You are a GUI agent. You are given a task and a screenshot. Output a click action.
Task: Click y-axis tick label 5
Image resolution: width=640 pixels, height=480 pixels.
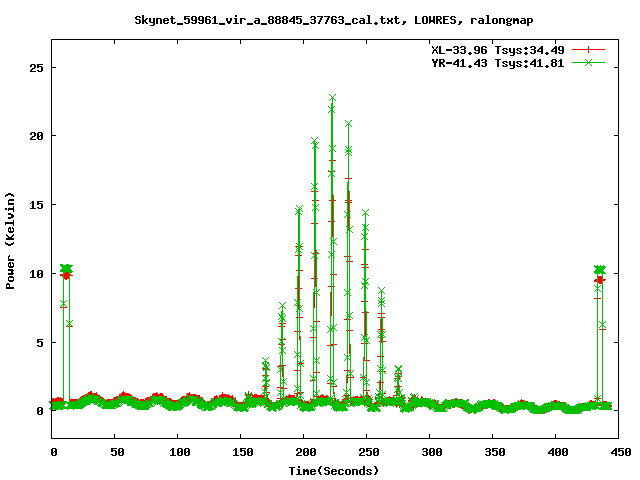(40, 343)
